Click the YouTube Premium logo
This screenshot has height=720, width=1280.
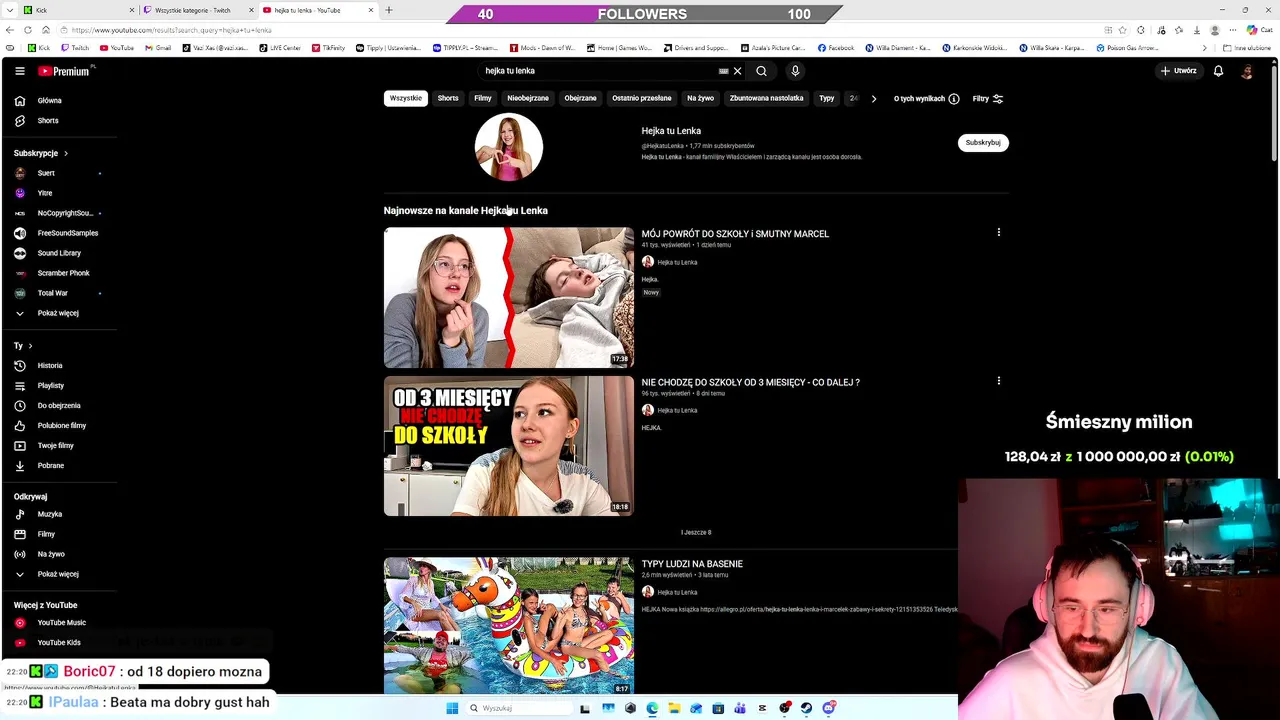tap(66, 71)
